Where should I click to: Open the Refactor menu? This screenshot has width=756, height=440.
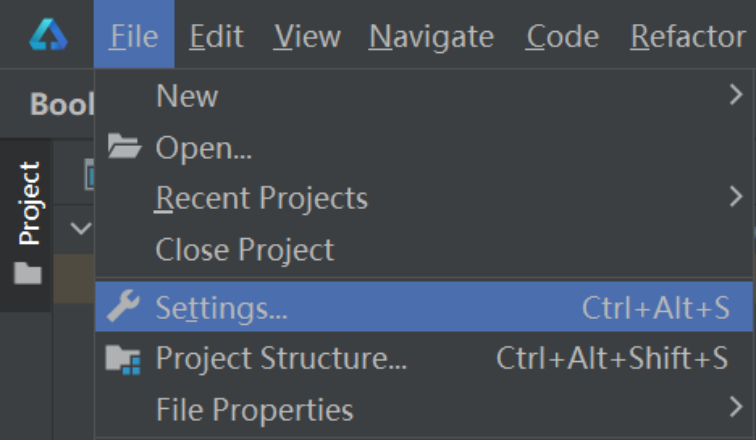coord(688,37)
